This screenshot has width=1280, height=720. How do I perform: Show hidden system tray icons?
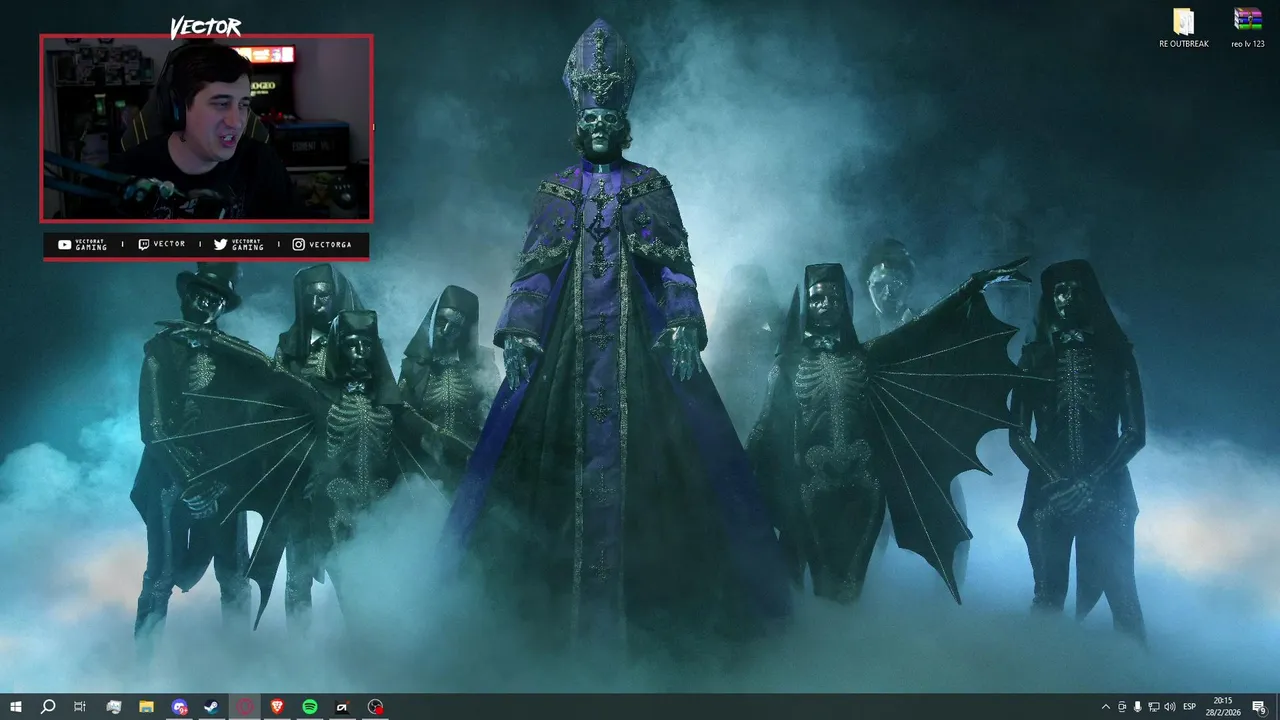pos(1105,707)
